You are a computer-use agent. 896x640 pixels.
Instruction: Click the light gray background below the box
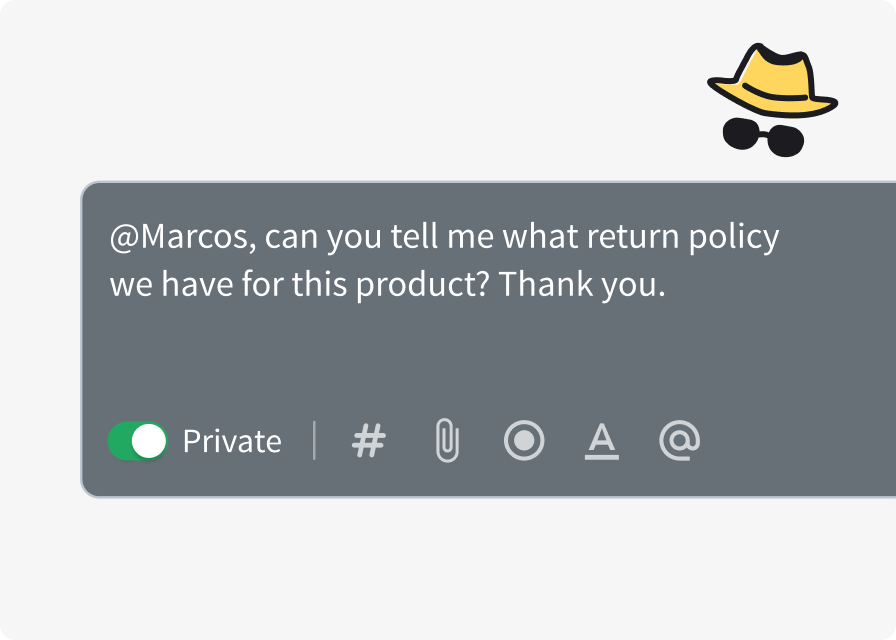click(450, 570)
